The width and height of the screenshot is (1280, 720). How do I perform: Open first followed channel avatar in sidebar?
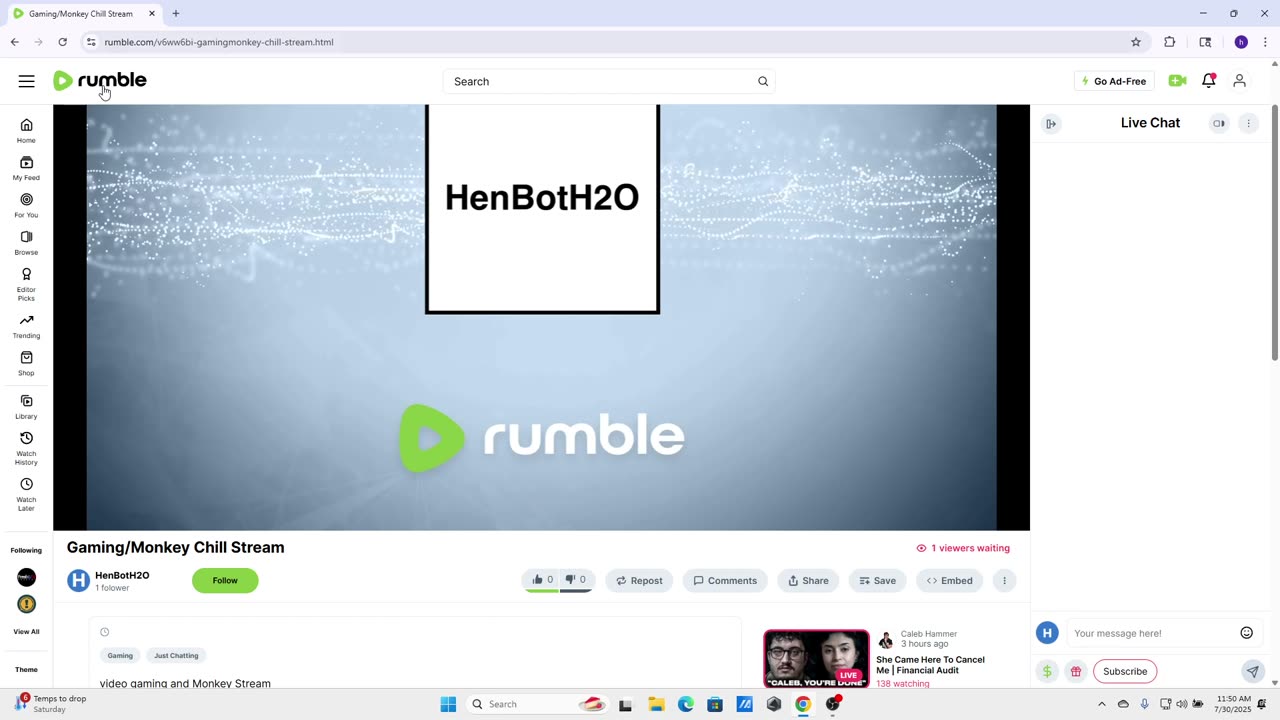[x=26, y=577]
